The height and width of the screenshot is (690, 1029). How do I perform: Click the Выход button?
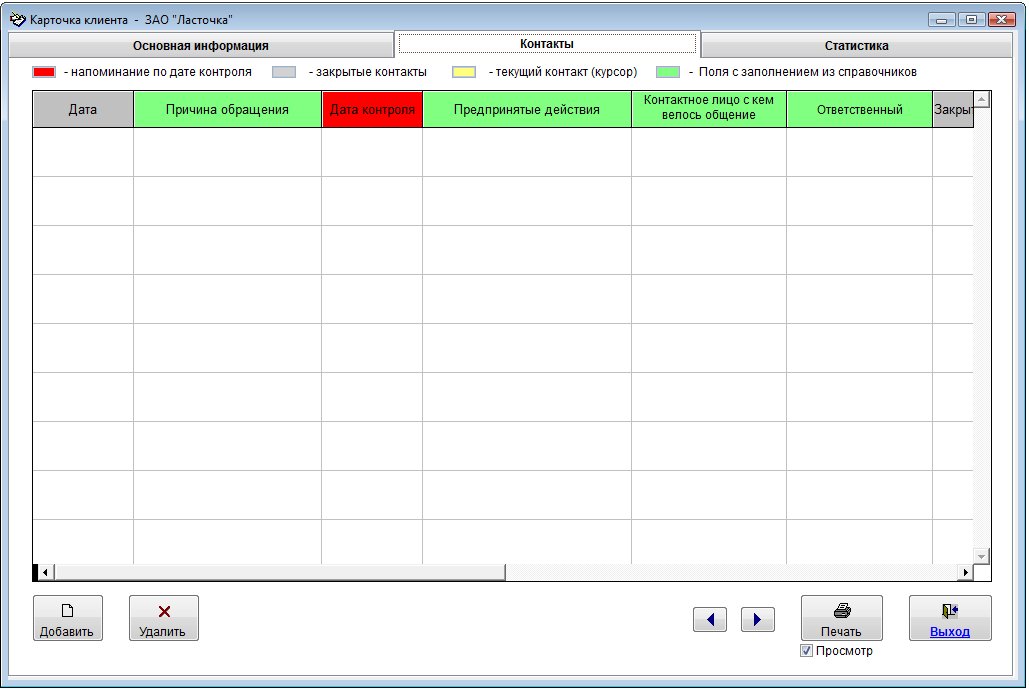coord(950,618)
